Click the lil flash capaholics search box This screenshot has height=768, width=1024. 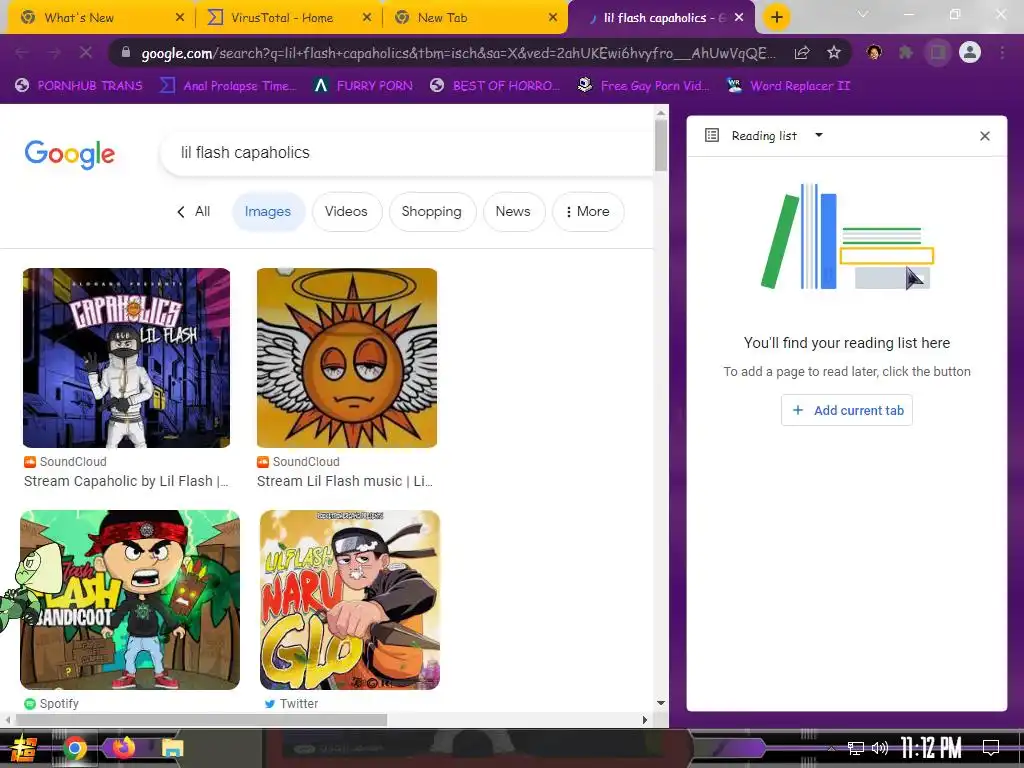pos(406,153)
